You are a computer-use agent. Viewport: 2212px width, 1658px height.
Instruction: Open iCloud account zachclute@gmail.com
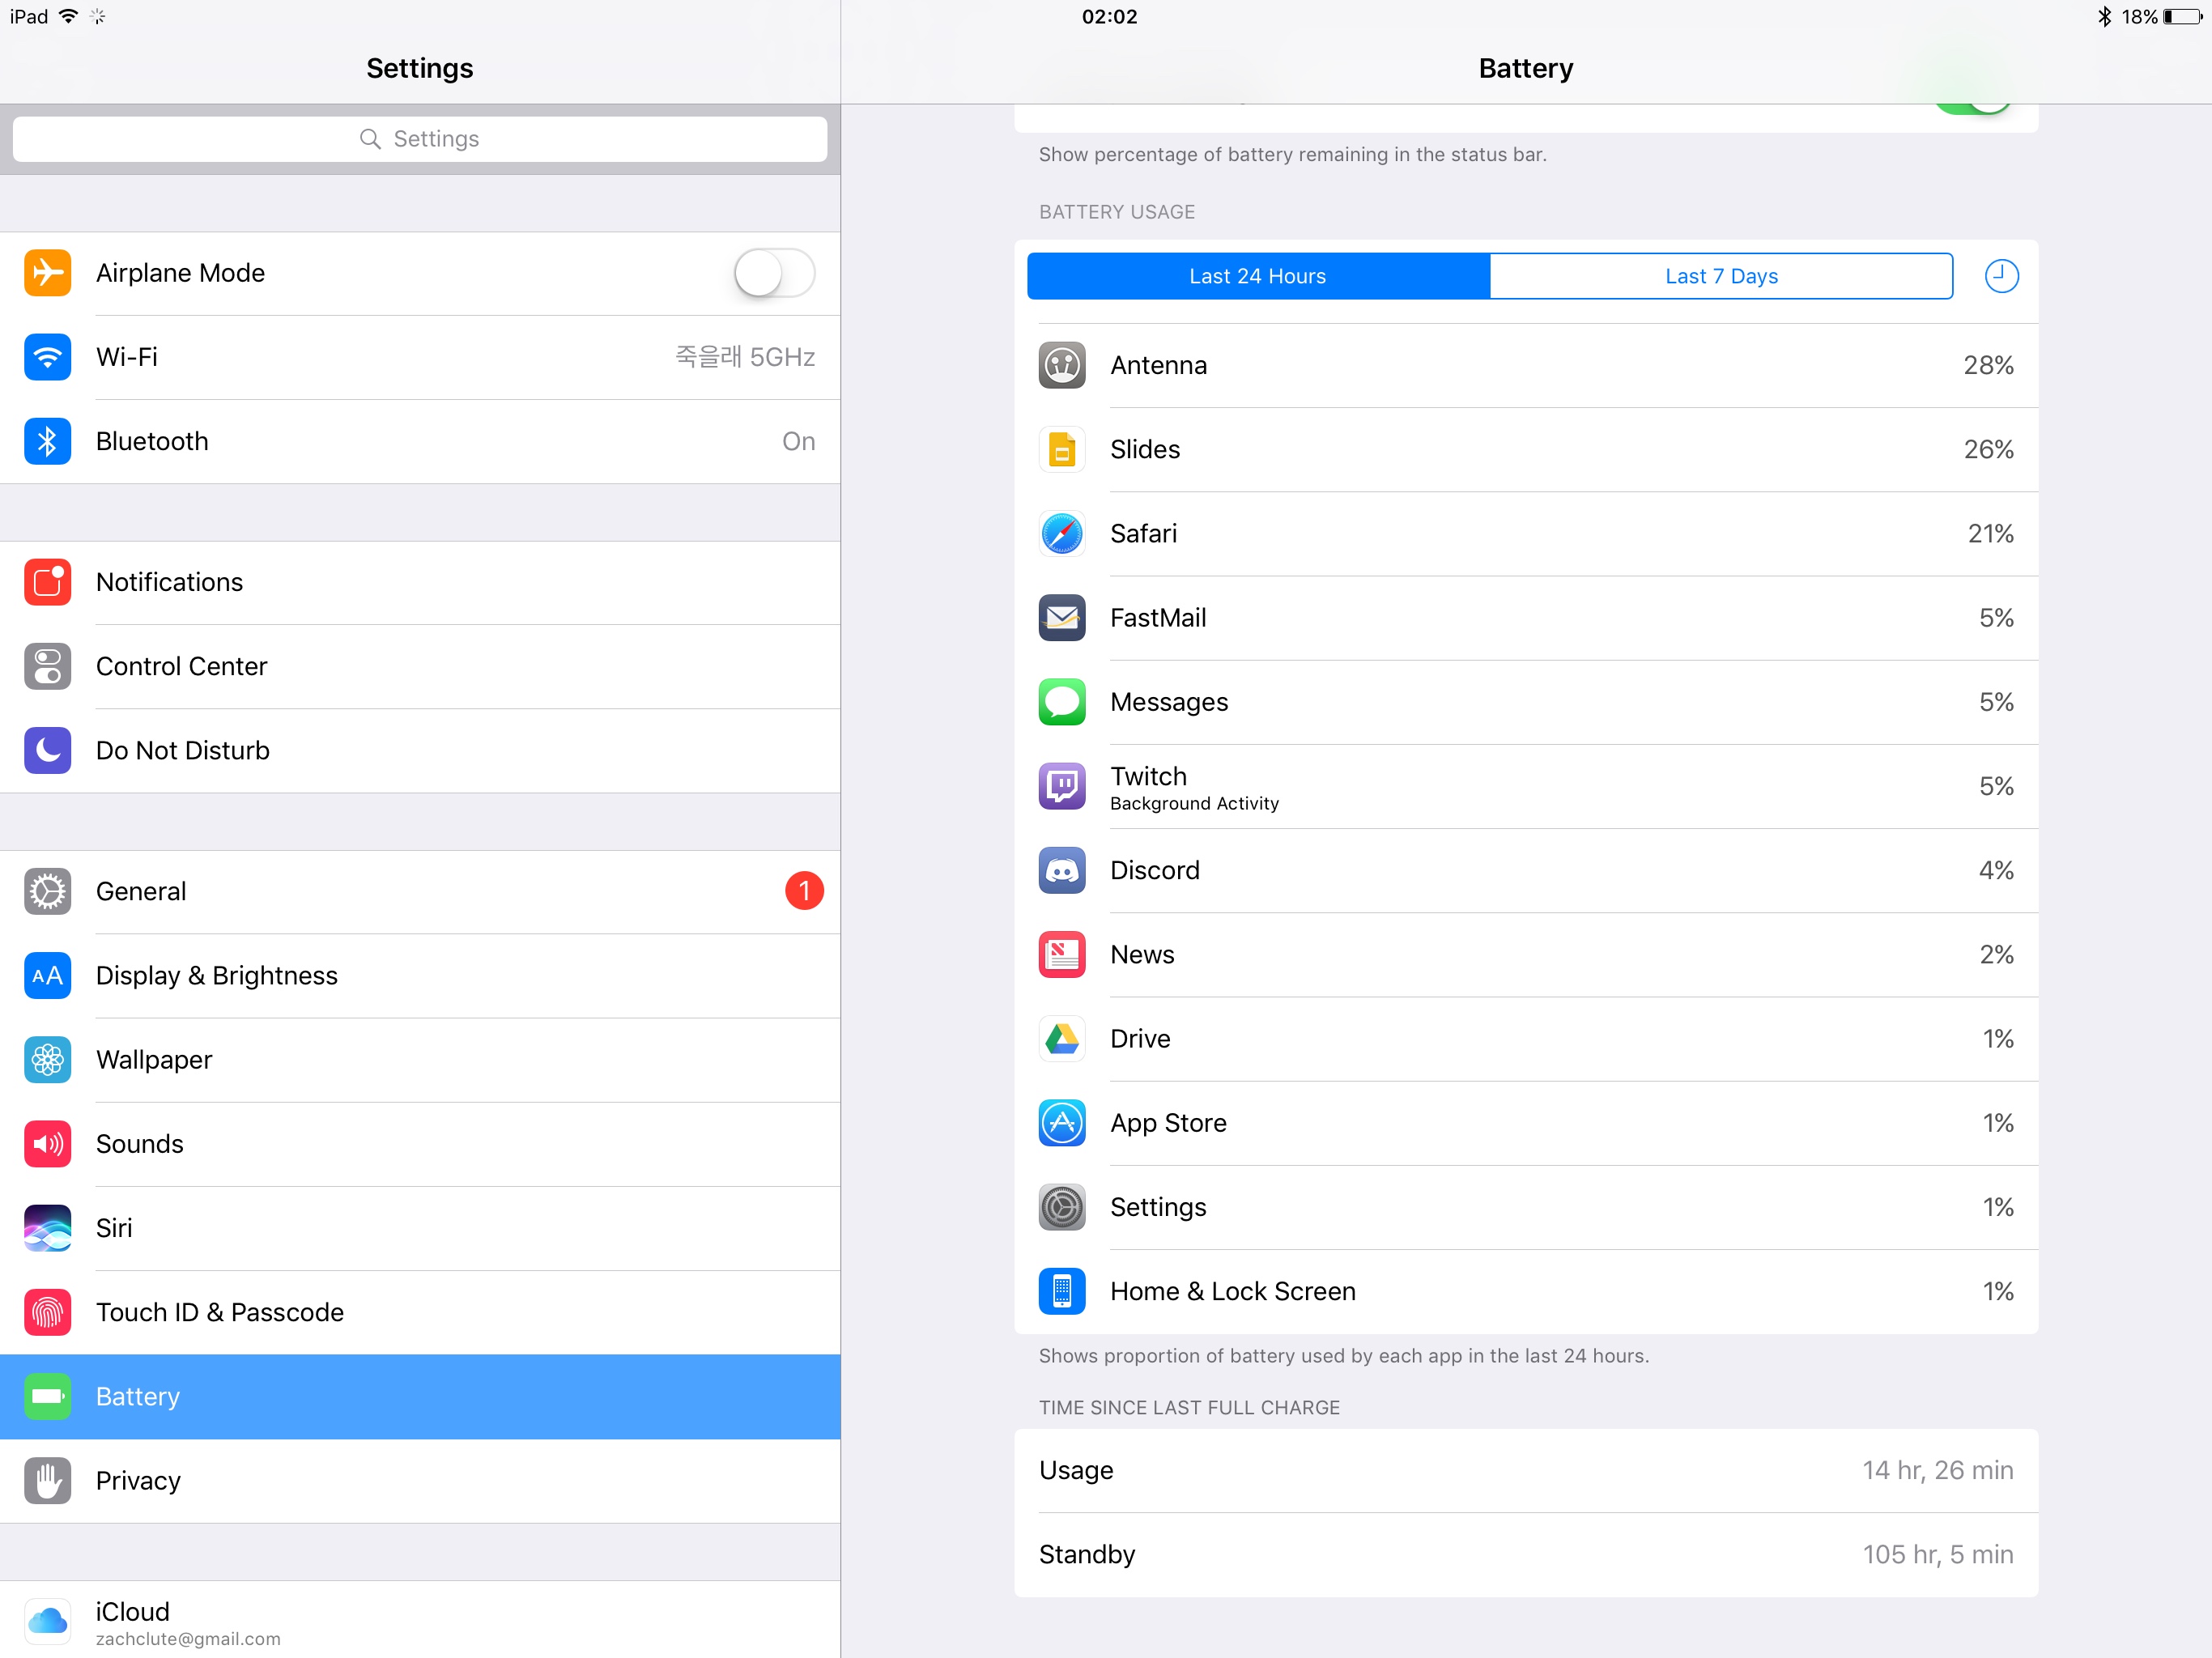click(x=420, y=1621)
